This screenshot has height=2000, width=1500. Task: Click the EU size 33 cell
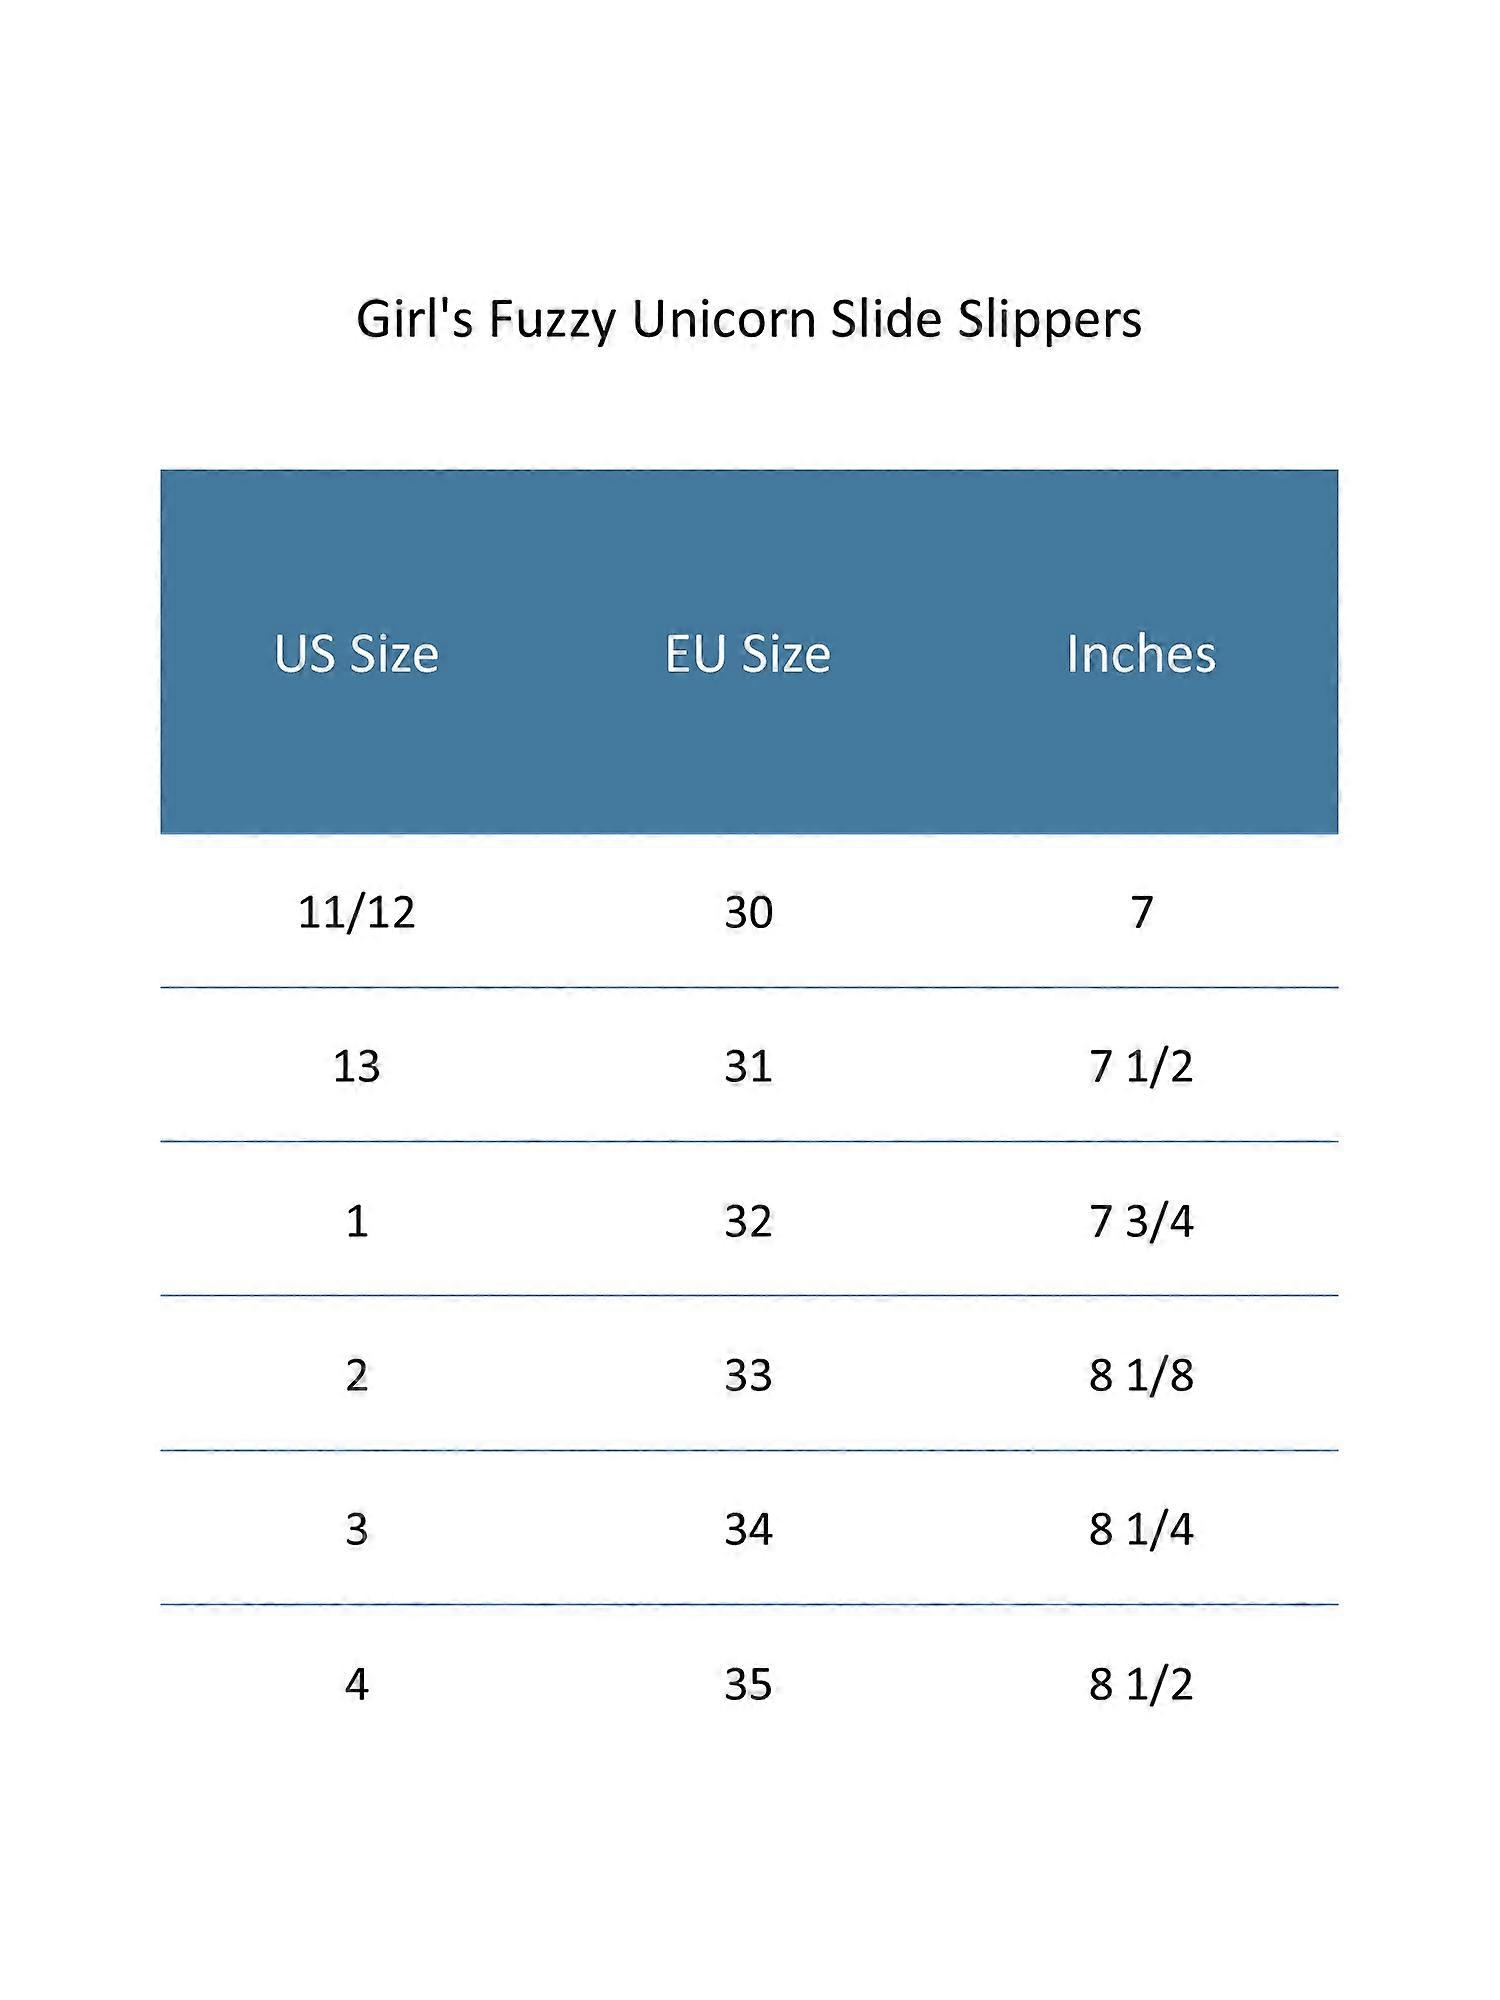749,1376
